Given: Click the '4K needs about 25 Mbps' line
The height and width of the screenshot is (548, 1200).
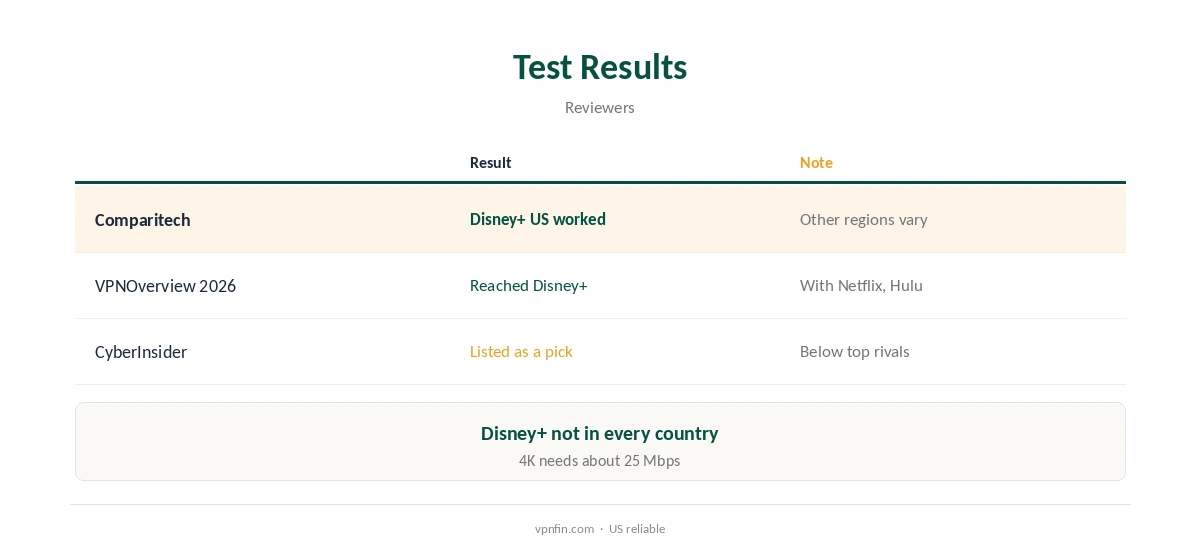Looking at the screenshot, I should 600,461.
